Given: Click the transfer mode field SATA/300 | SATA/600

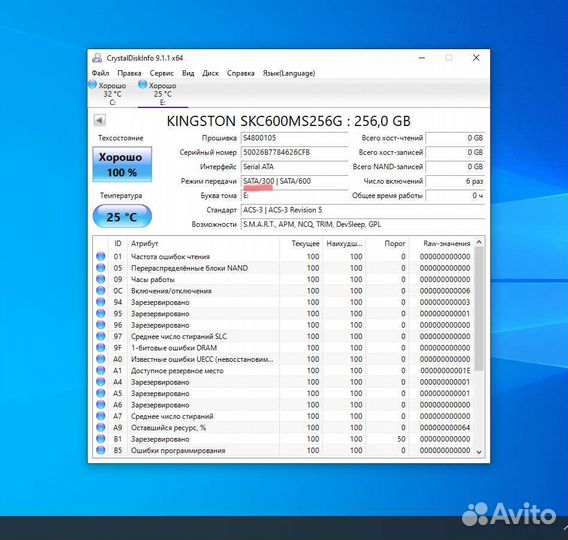Looking at the screenshot, I should (x=294, y=181).
